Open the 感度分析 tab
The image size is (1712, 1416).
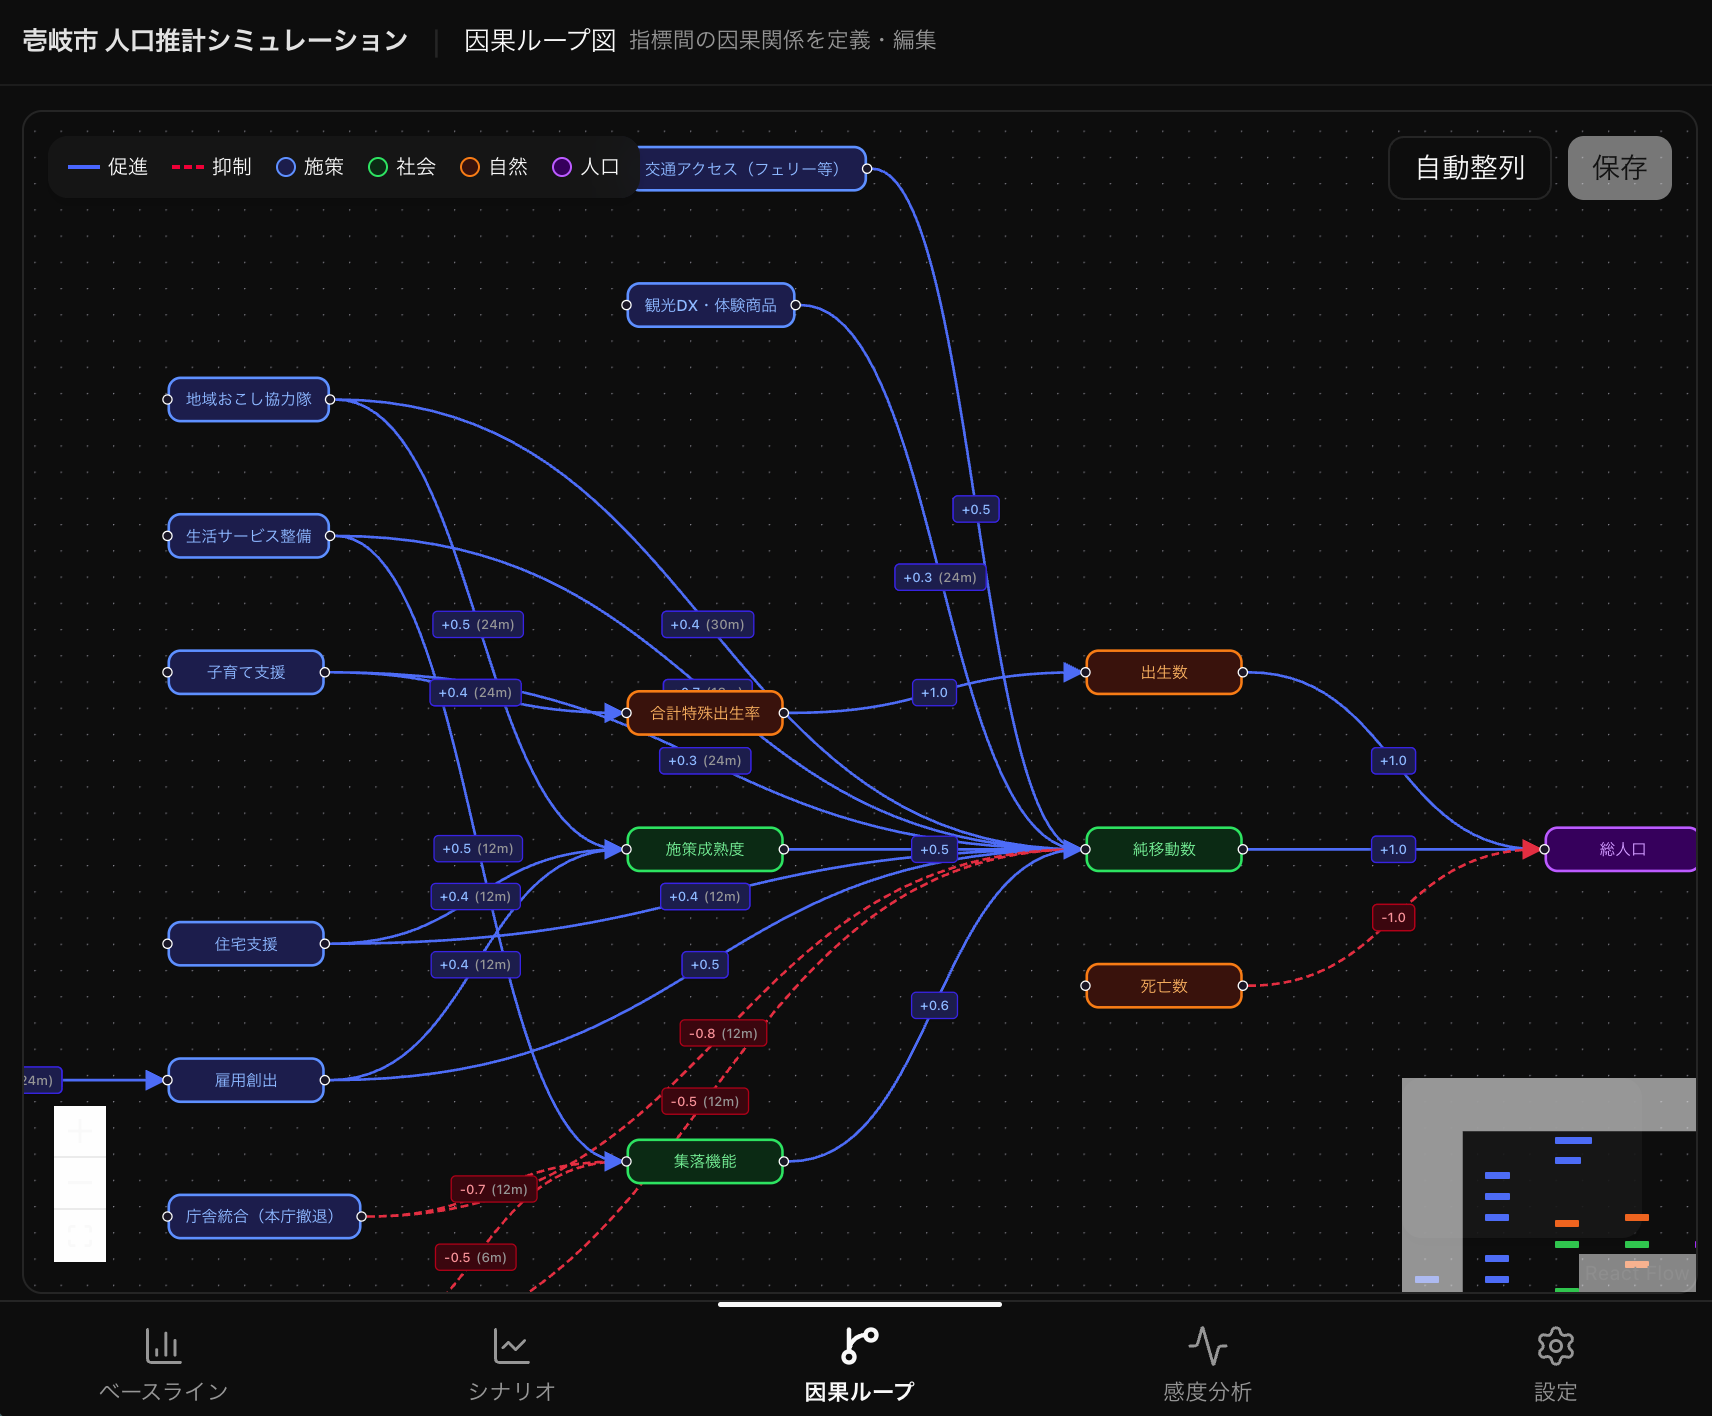coord(1207,1364)
